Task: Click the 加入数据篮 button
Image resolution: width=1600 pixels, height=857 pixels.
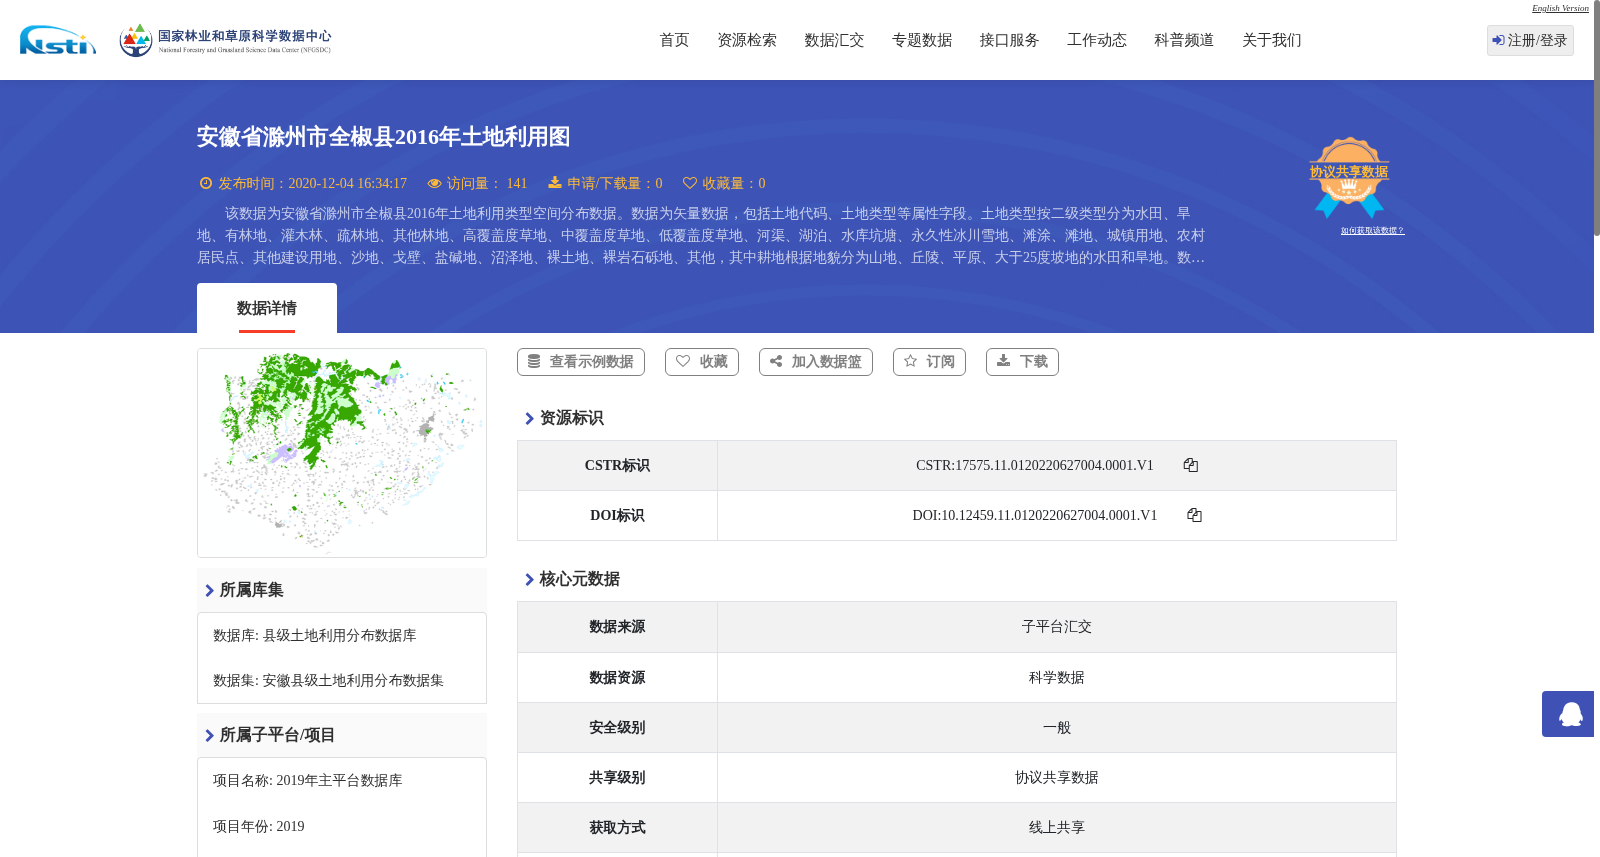Action: [x=816, y=362]
